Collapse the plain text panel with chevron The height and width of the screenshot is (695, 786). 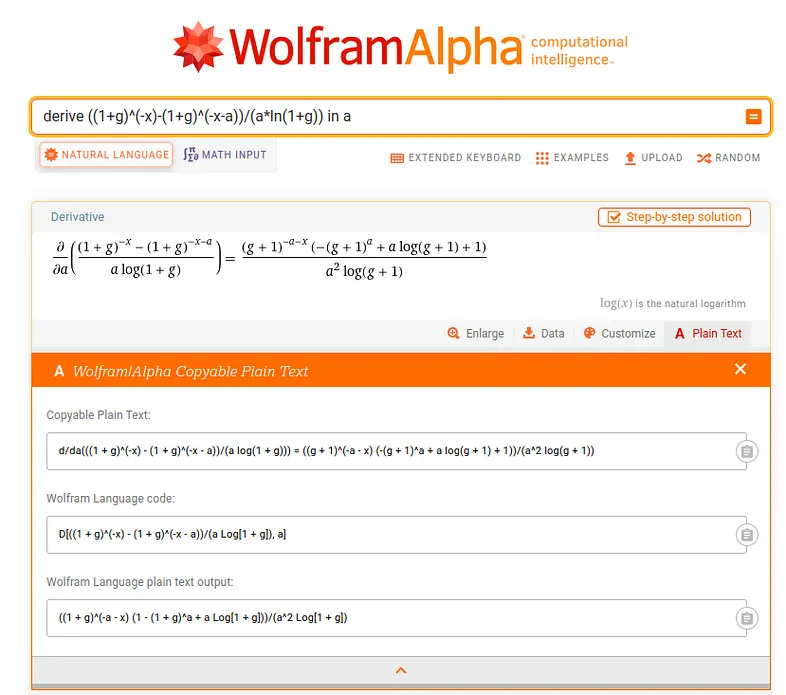(x=401, y=670)
